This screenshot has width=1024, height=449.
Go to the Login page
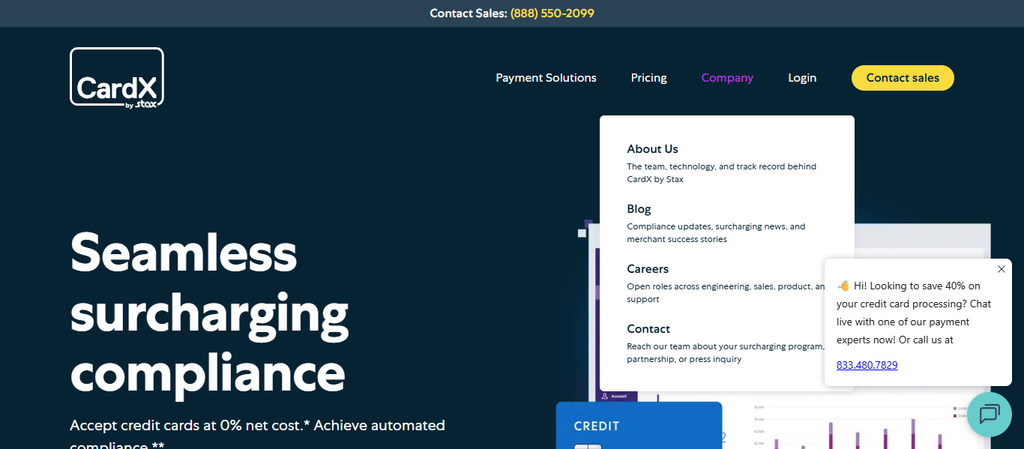tap(802, 78)
